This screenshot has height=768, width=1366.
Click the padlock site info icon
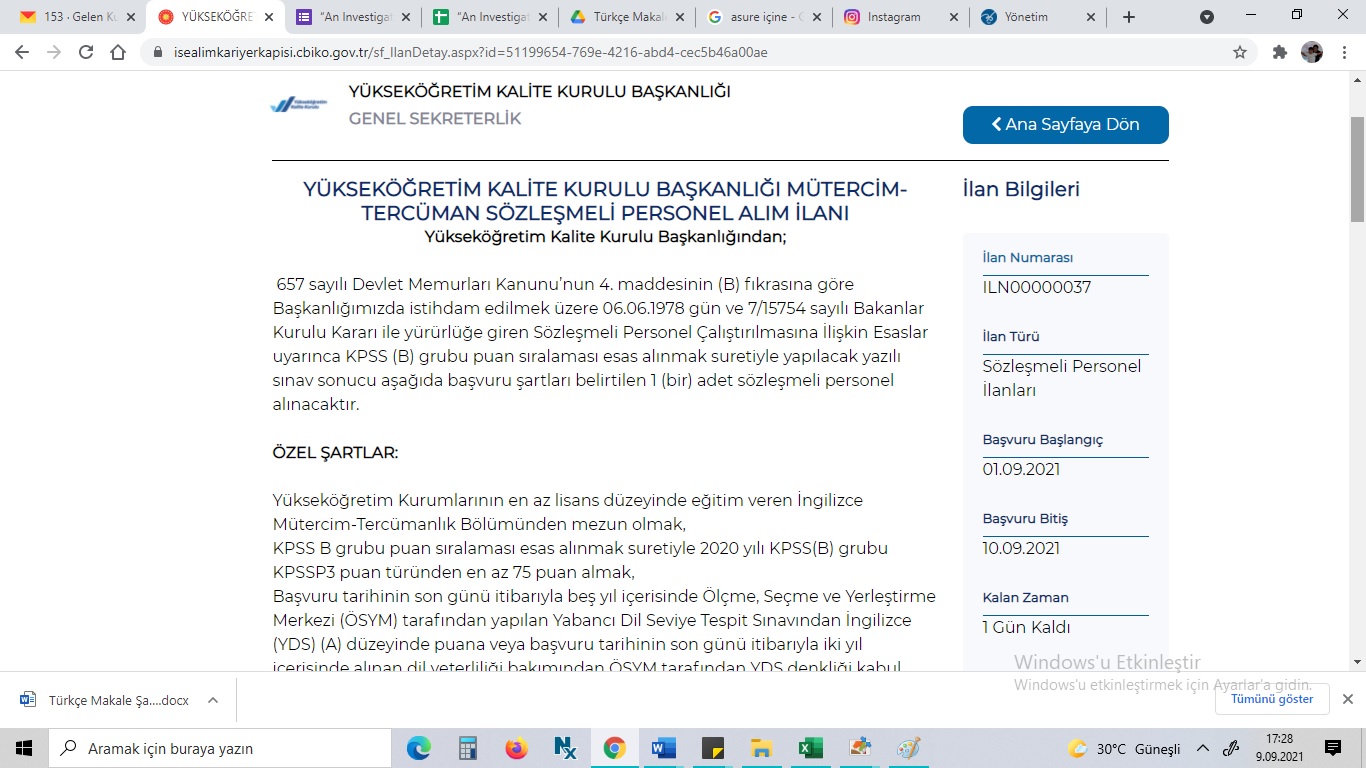click(156, 52)
